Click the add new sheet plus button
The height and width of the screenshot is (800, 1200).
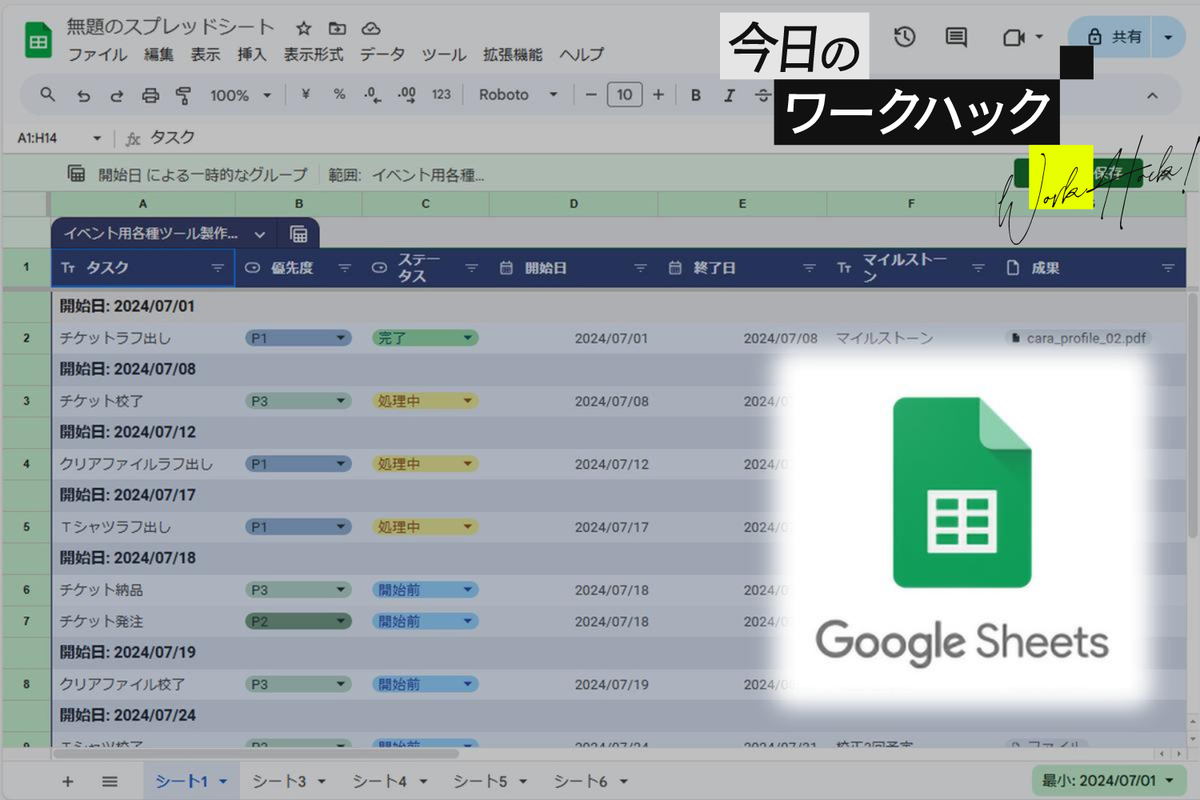pyautogui.click(x=68, y=781)
